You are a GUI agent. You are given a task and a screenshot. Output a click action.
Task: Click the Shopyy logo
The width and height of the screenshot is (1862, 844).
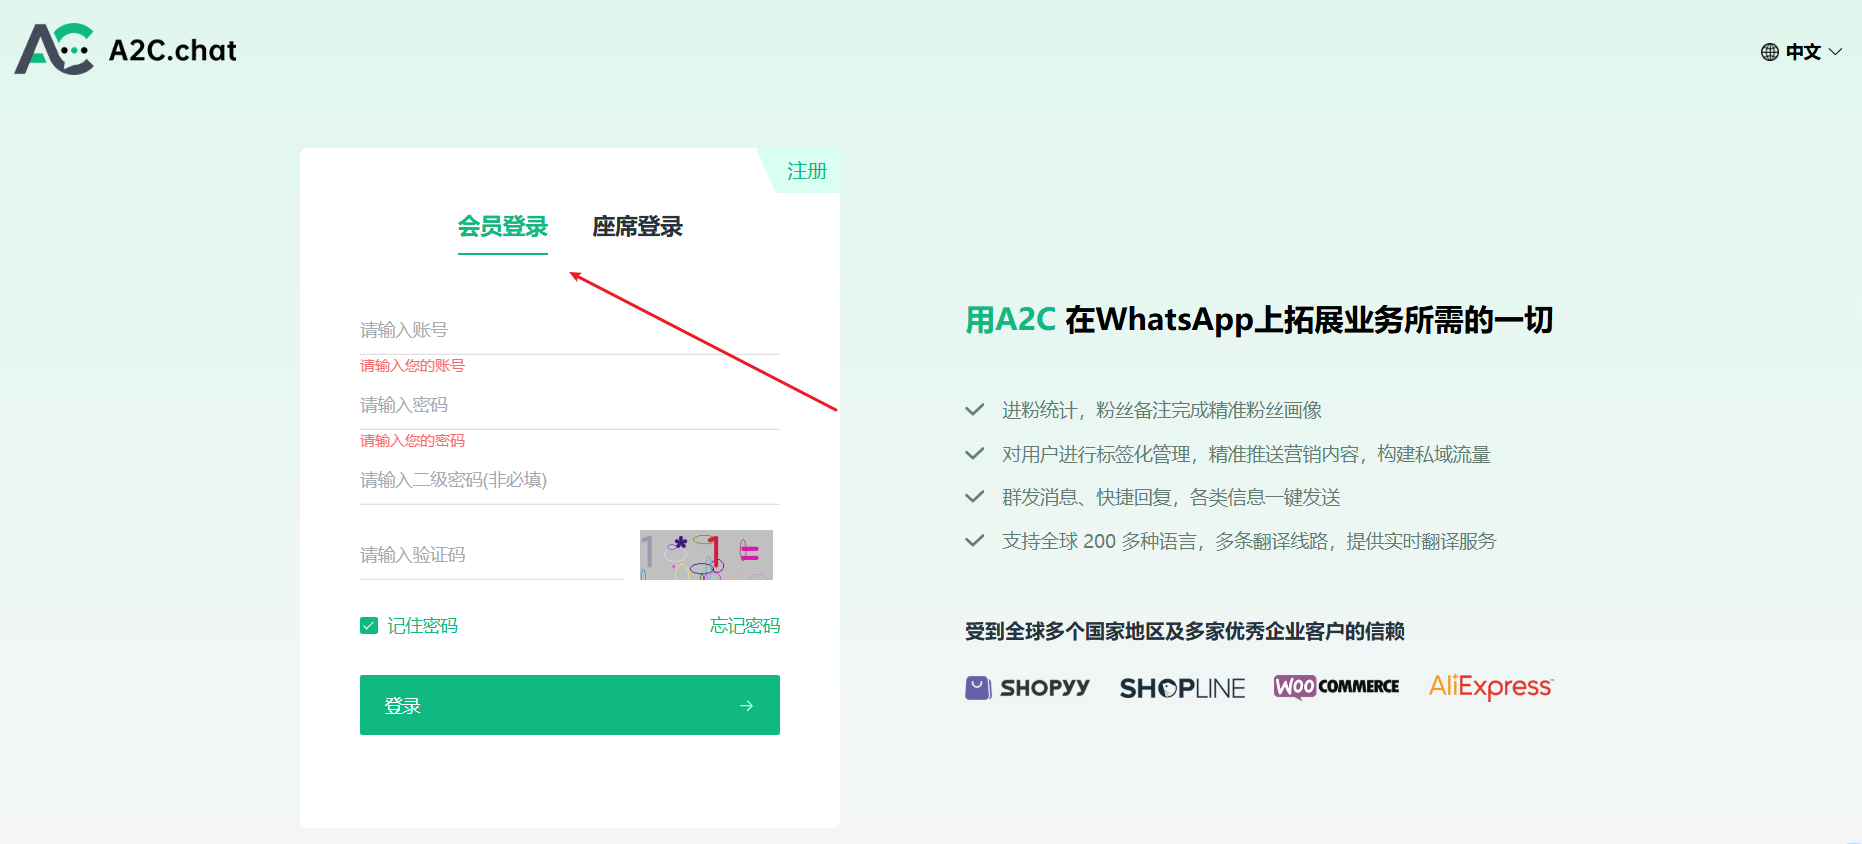[x=1027, y=688]
